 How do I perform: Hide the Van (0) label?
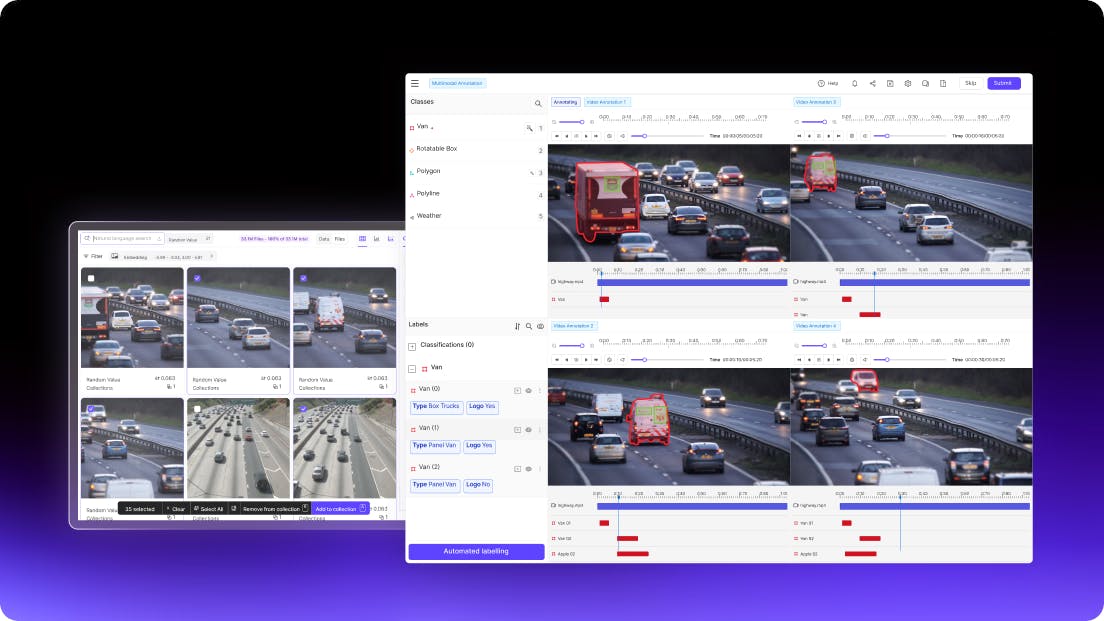click(x=529, y=390)
